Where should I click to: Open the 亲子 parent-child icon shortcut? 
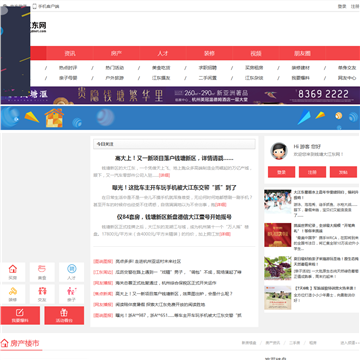pyautogui.click(x=71, y=294)
